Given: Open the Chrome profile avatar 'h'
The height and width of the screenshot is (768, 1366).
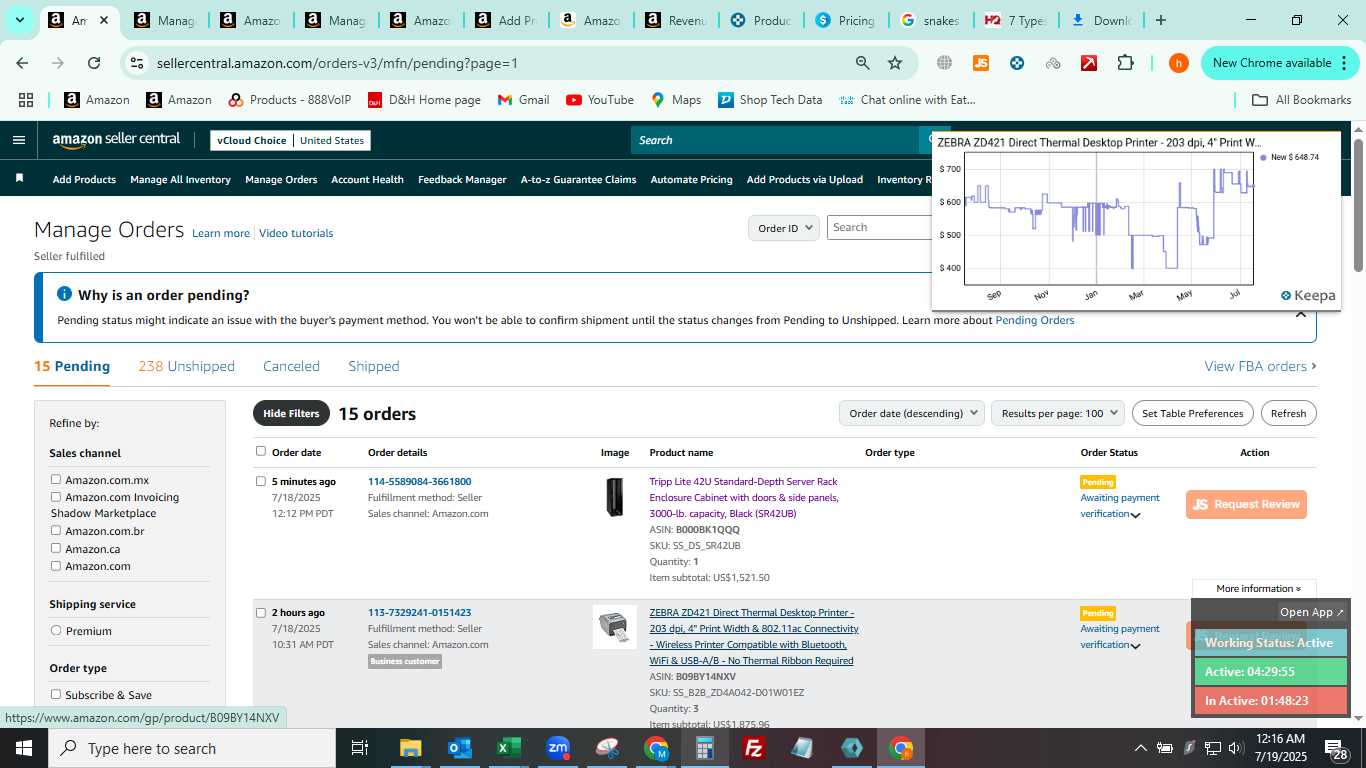Looking at the screenshot, I should 1179,63.
